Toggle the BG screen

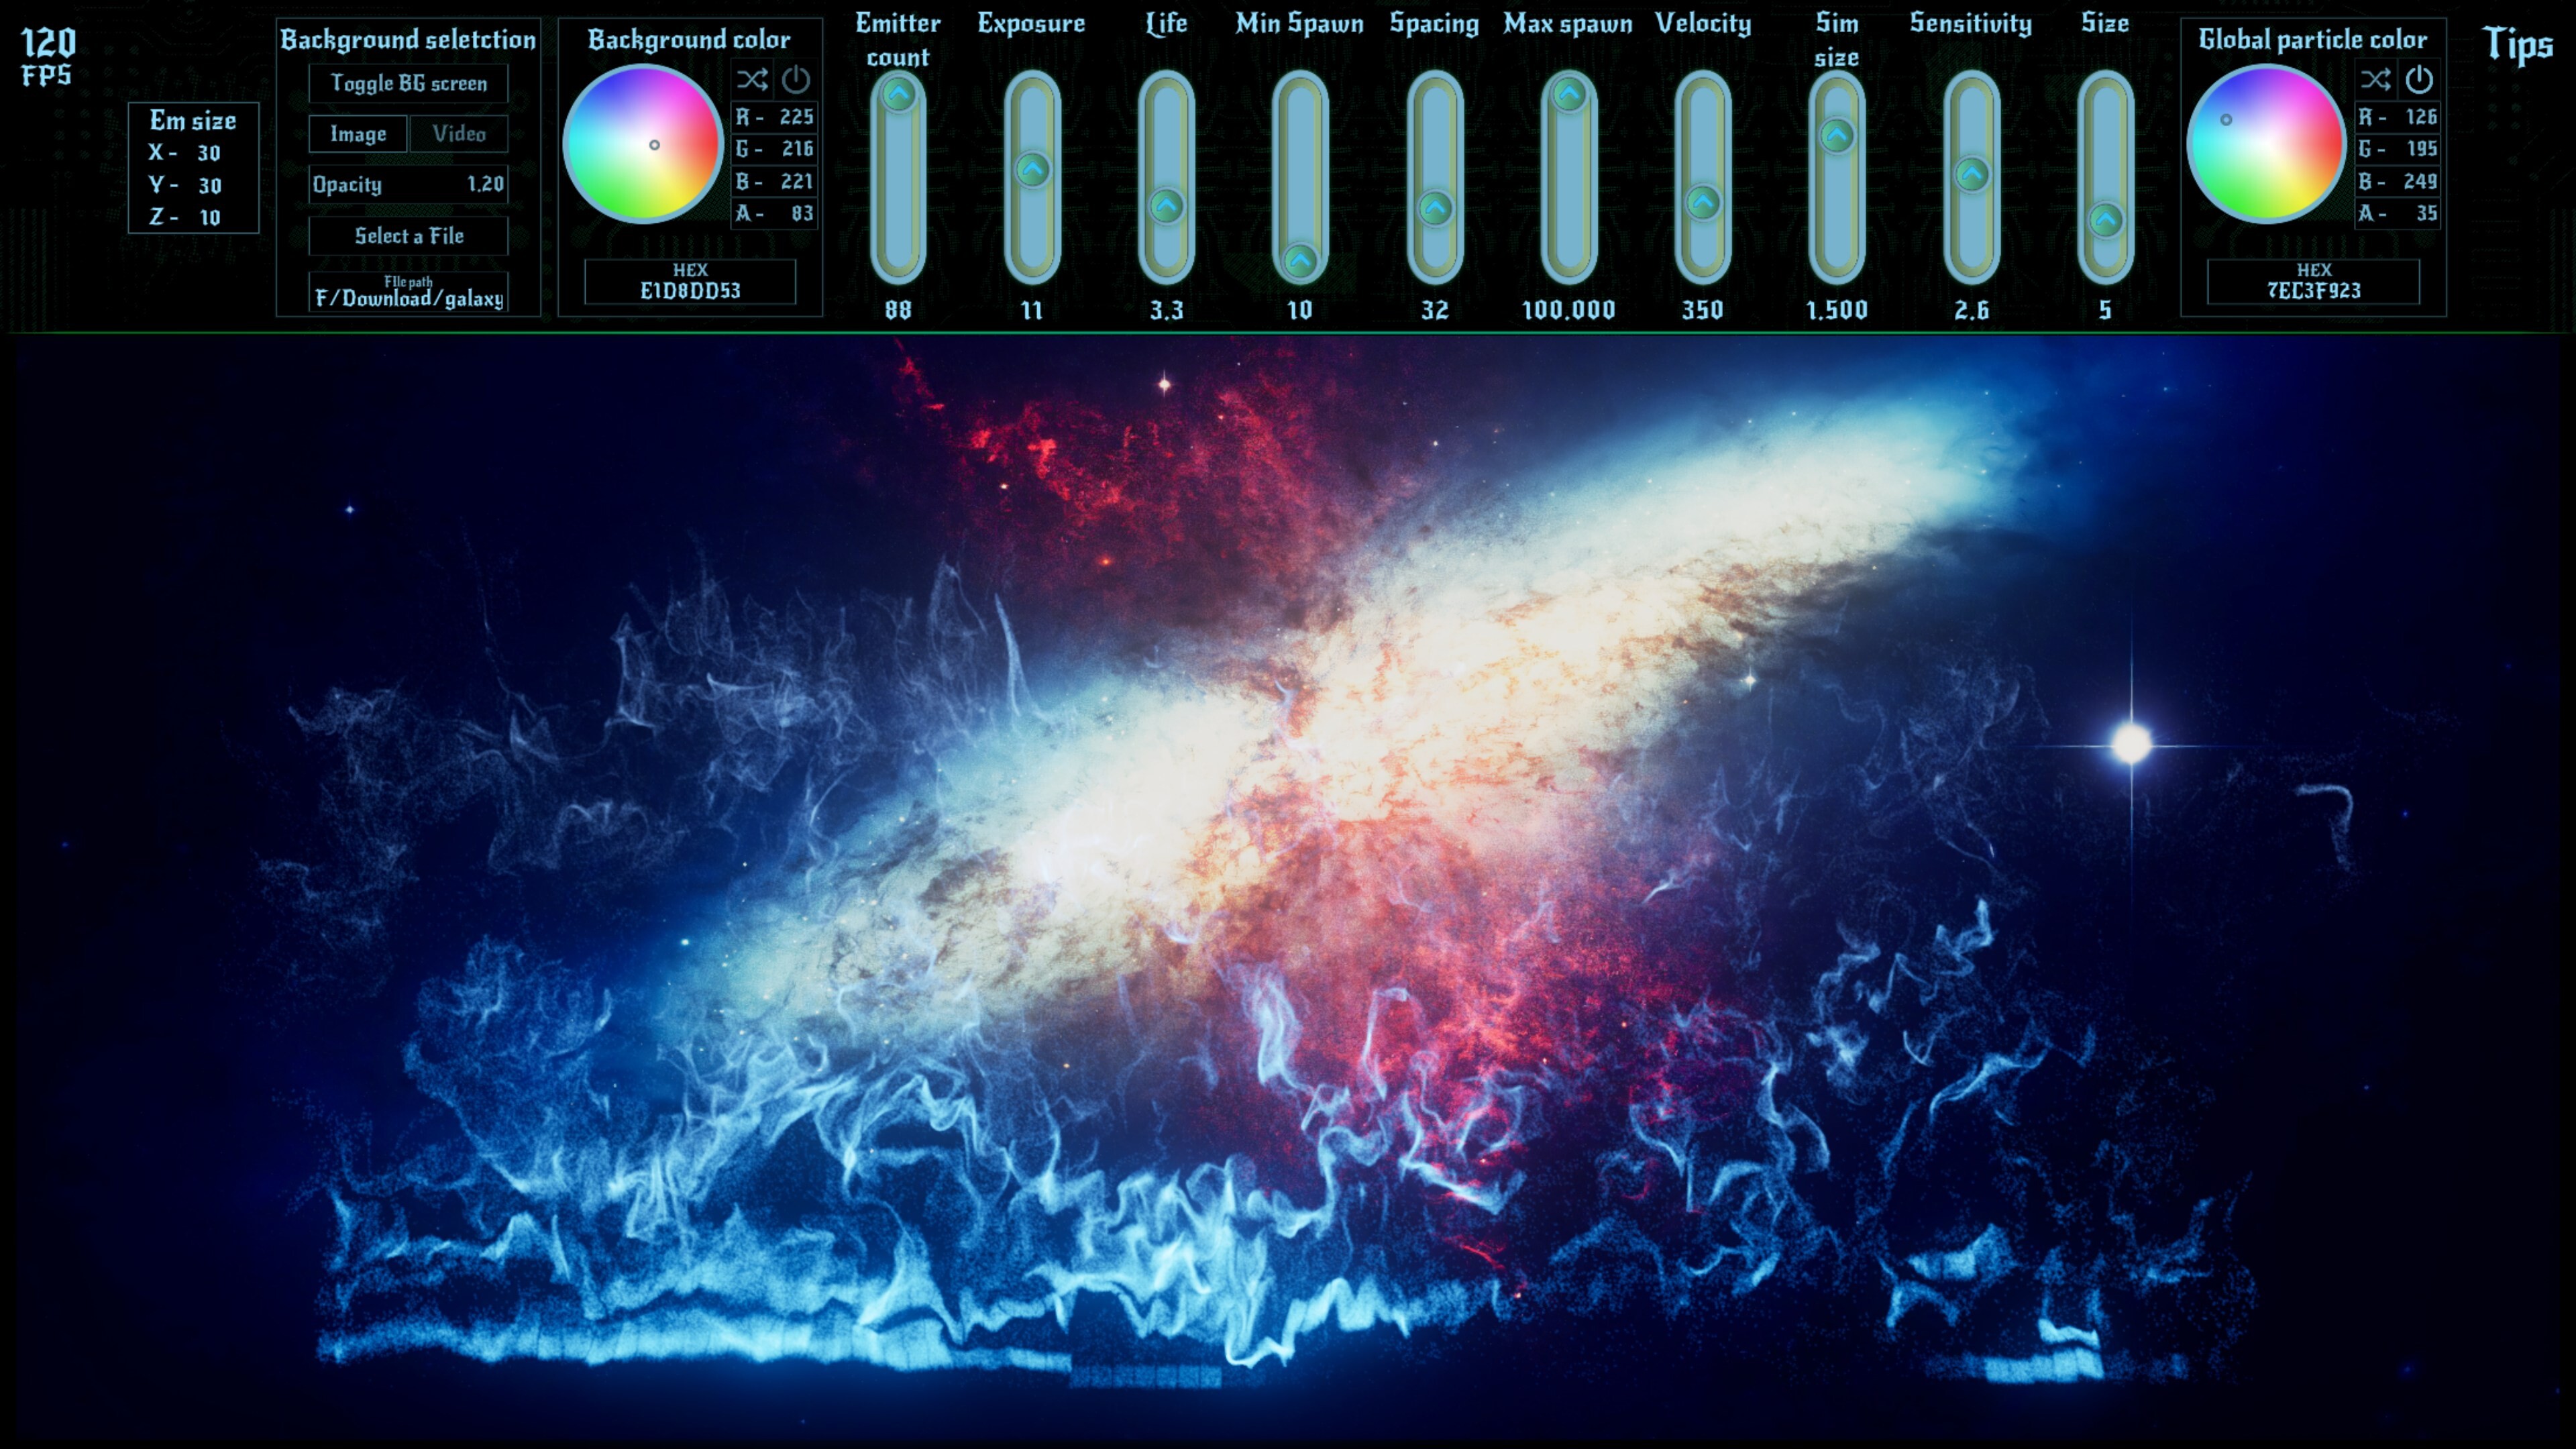[409, 83]
